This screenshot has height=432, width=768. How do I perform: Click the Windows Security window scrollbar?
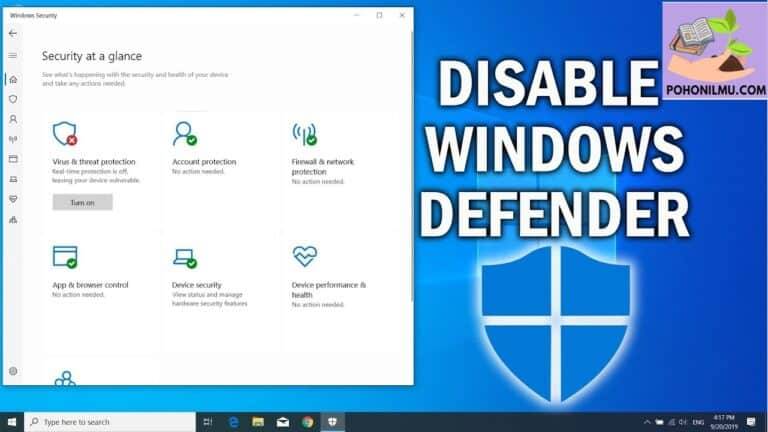[x=412, y=167]
